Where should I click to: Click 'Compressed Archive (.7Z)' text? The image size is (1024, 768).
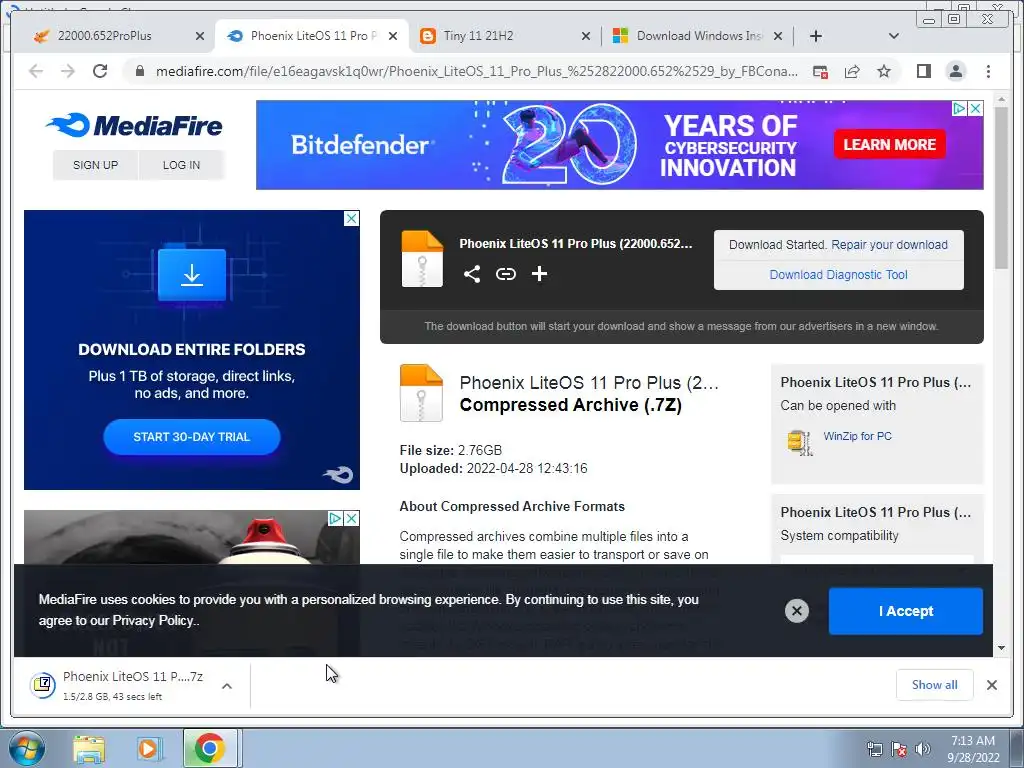pos(571,405)
